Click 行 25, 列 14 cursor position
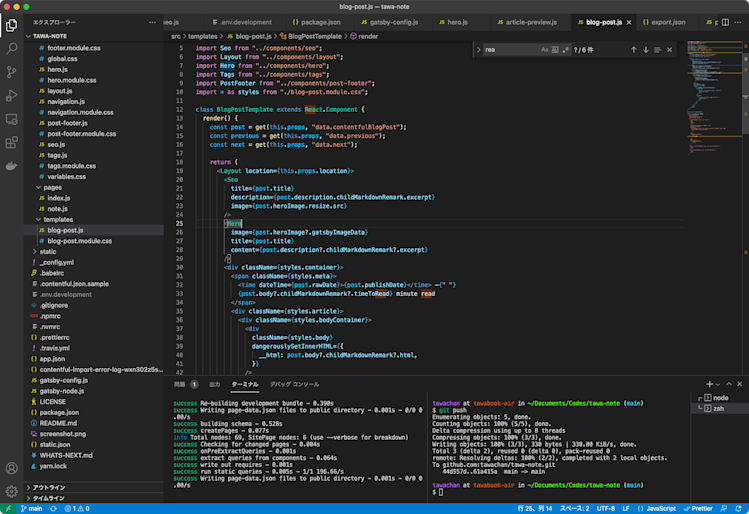Viewport: 749px width, 514px height. pos(535,509)
